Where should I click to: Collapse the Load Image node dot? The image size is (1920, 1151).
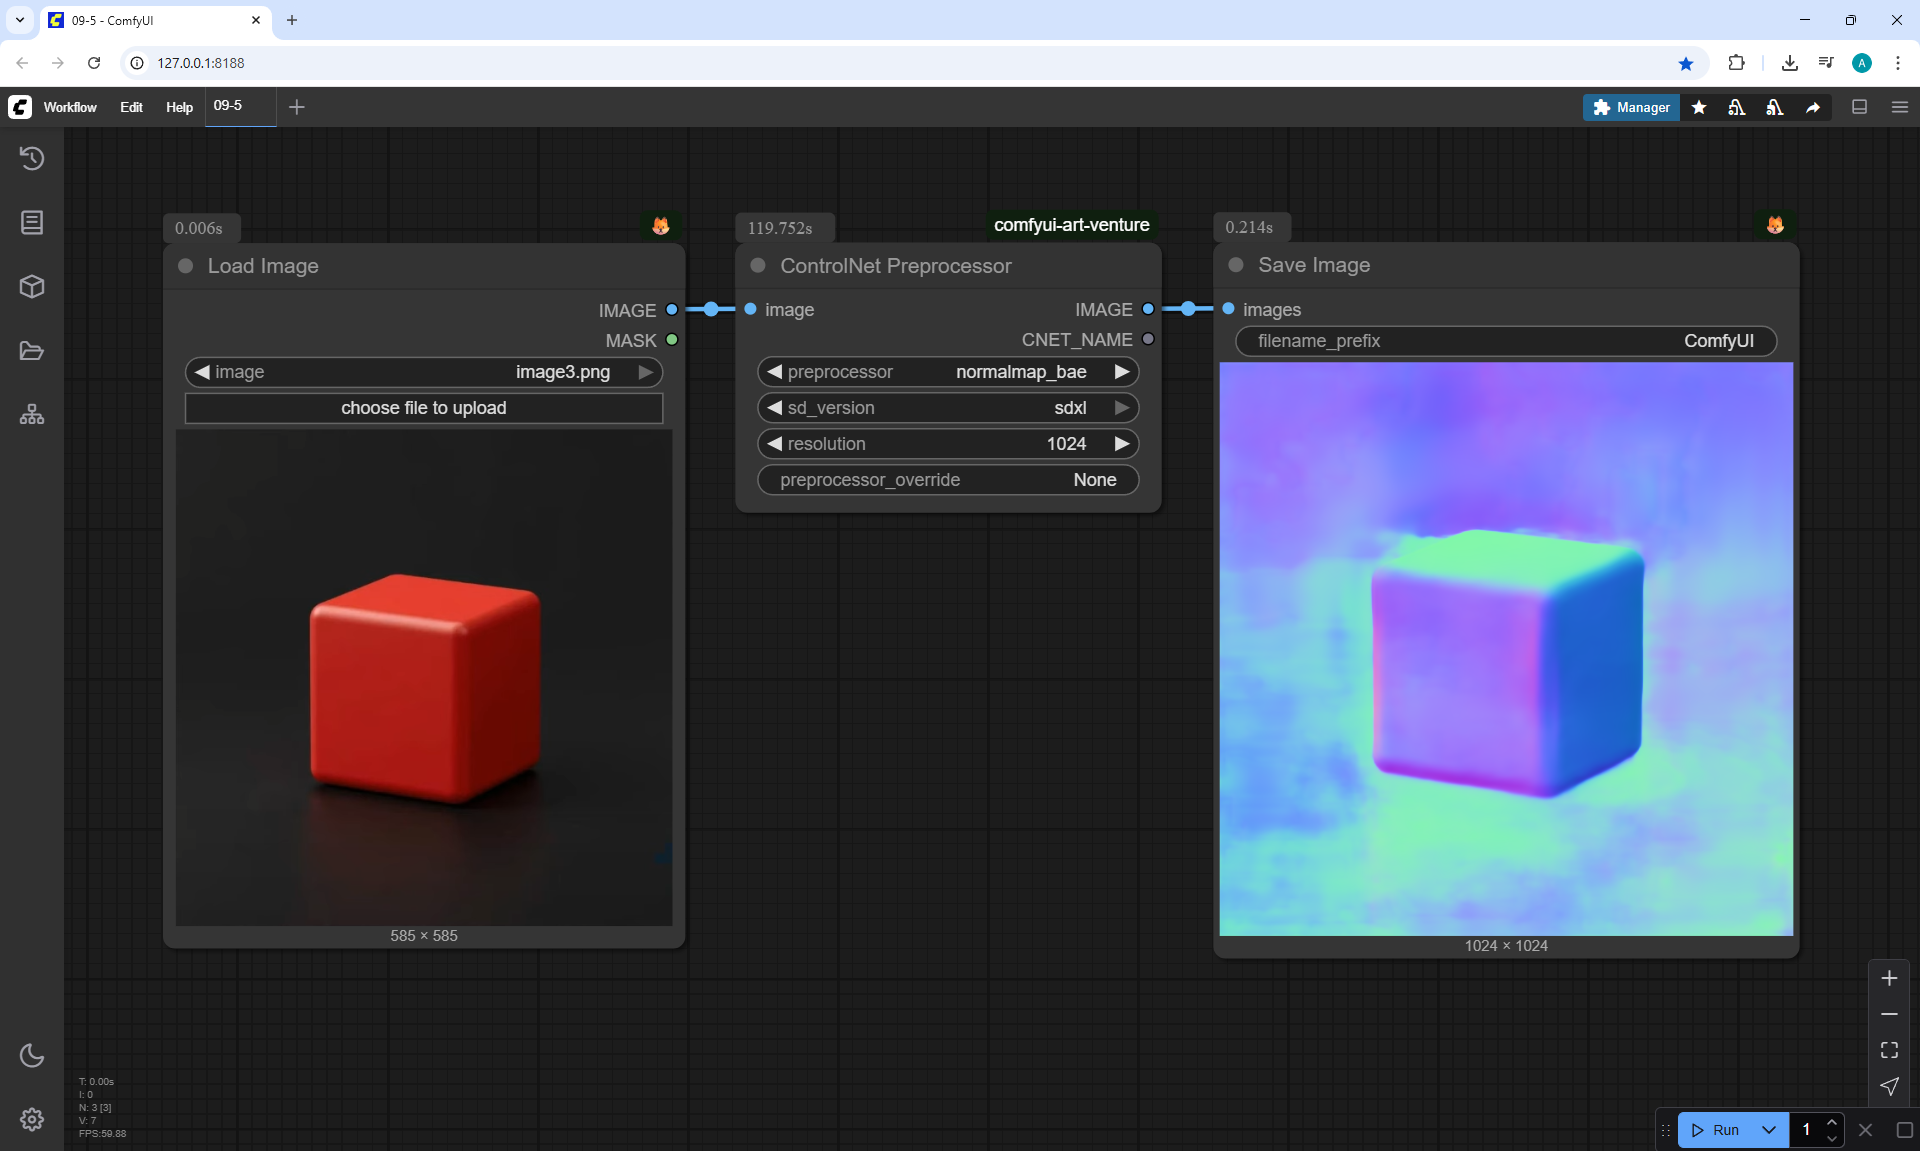tap(185, 266)
